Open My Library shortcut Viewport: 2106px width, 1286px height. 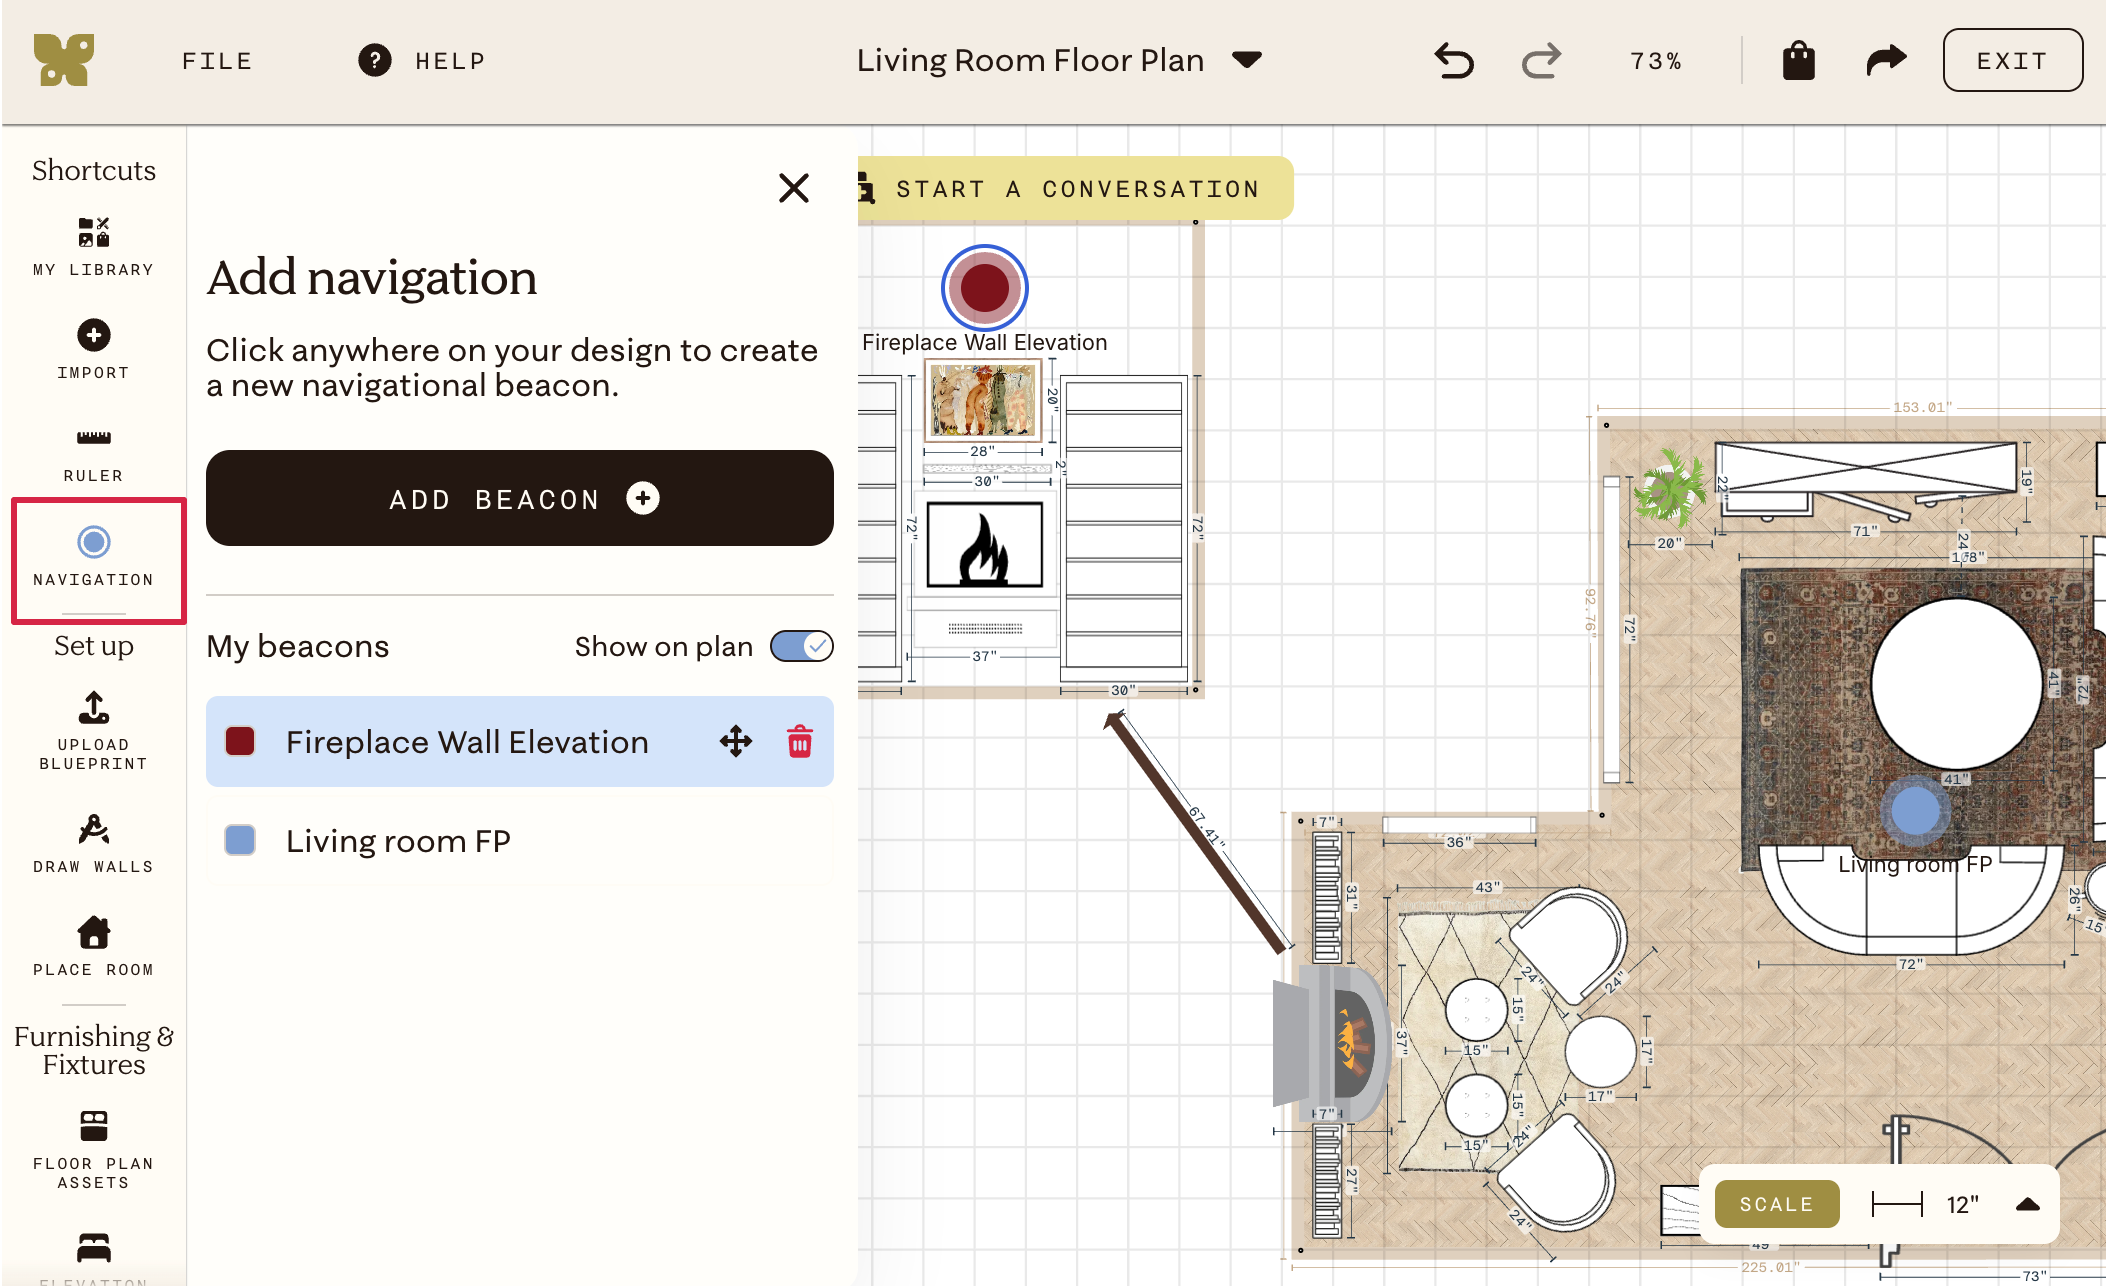point(93,247)
